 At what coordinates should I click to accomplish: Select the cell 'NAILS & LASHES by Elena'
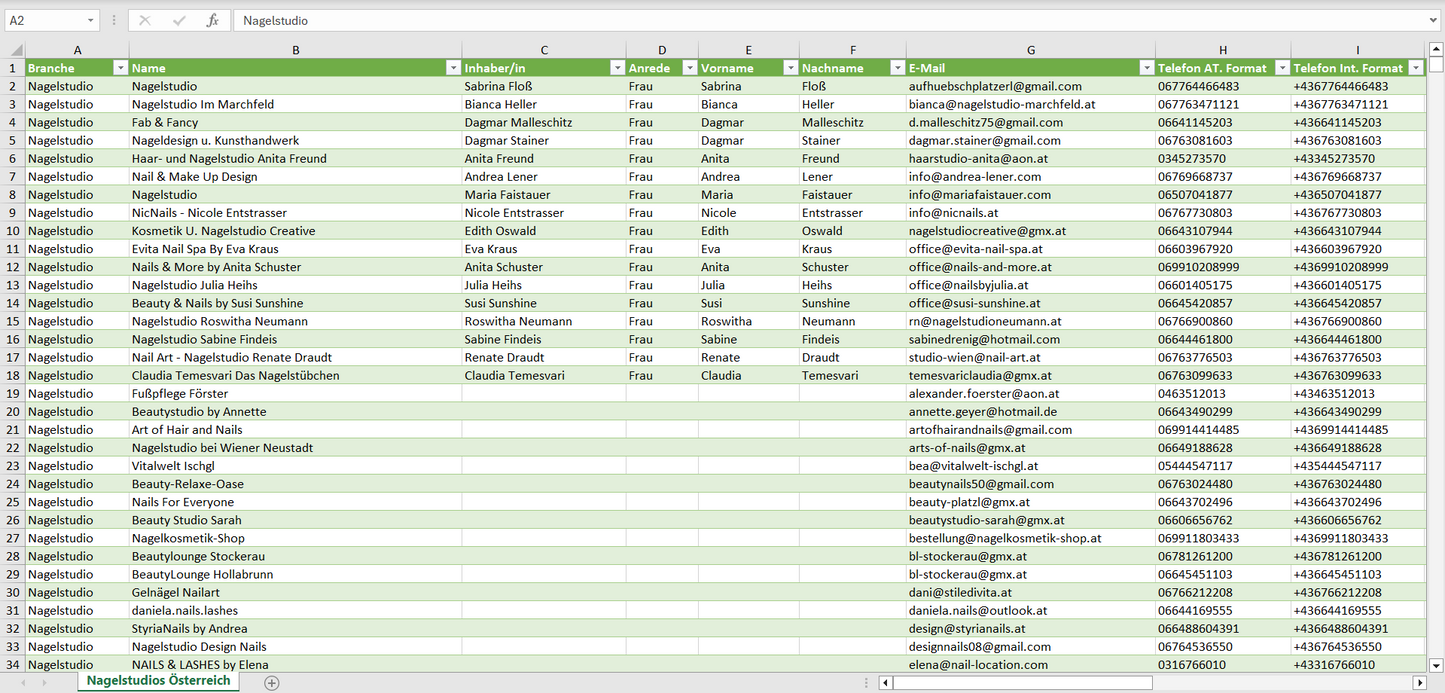coord(295,664)
